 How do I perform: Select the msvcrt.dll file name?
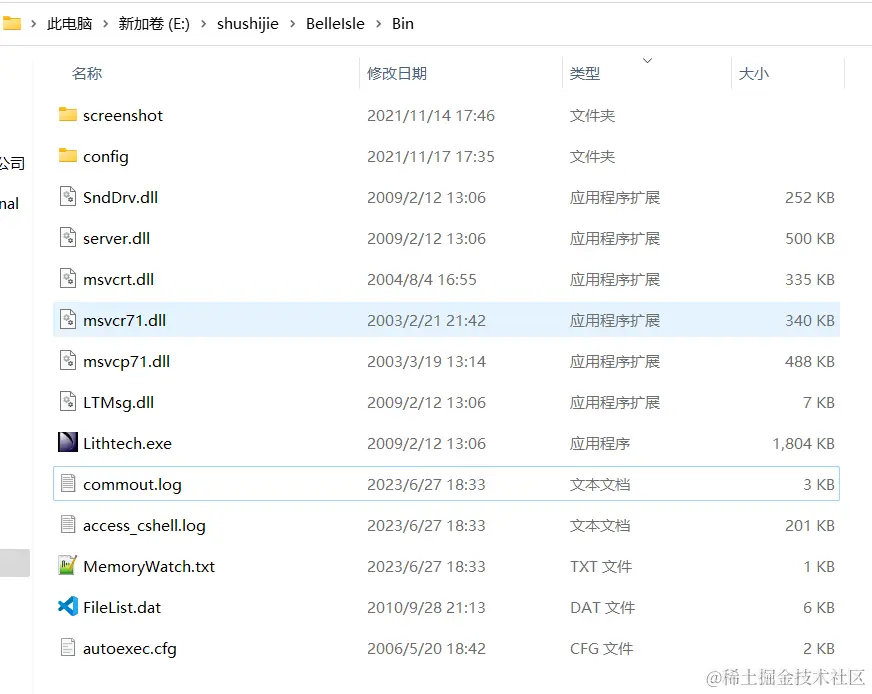(118, 280)
